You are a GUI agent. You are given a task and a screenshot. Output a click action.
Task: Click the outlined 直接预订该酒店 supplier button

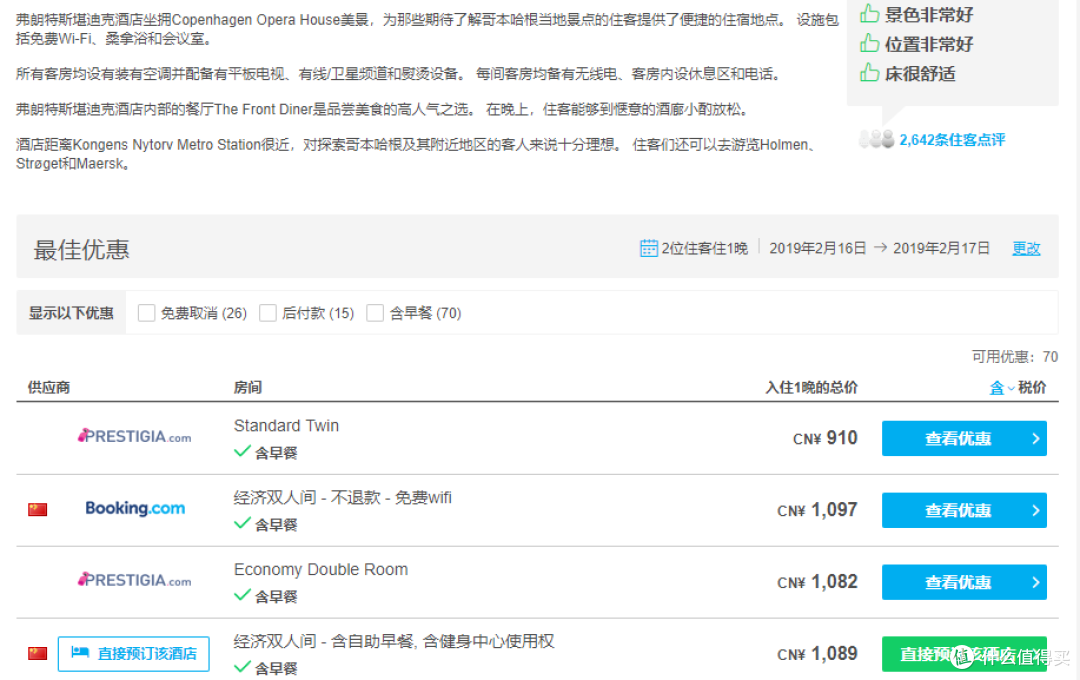coord(134,654)
